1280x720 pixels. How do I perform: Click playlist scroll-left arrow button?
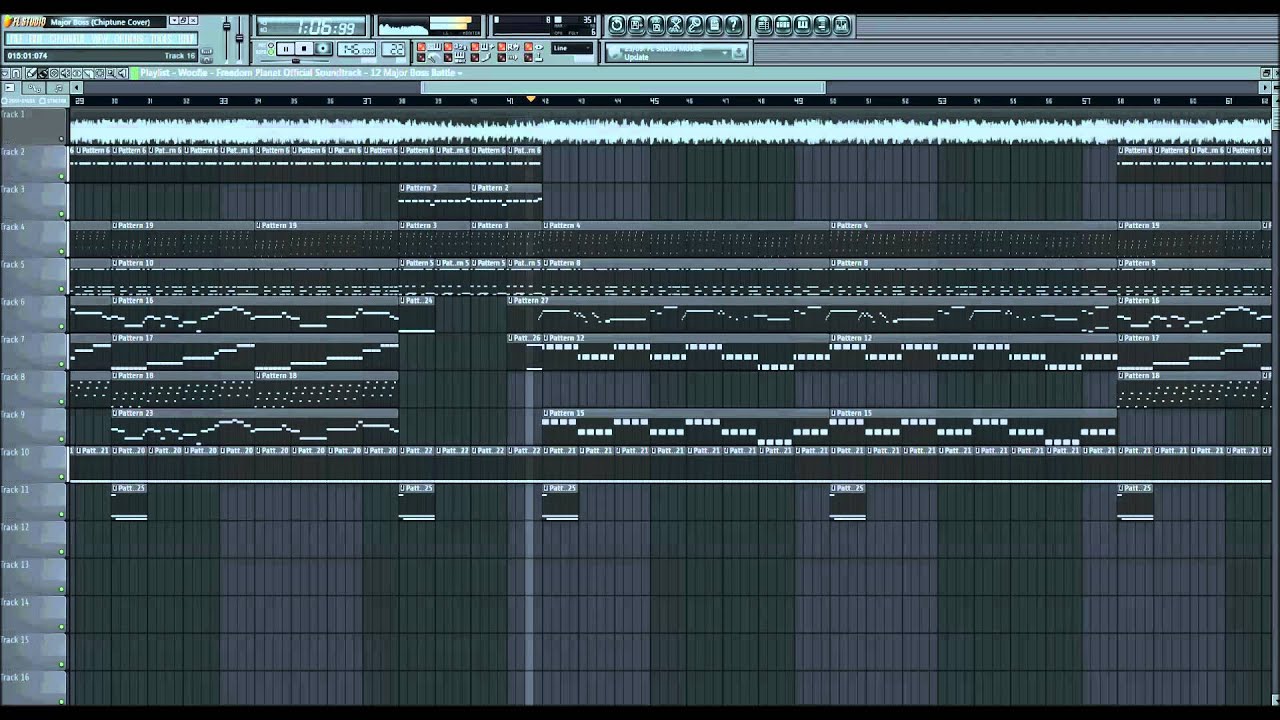point(77,87)
